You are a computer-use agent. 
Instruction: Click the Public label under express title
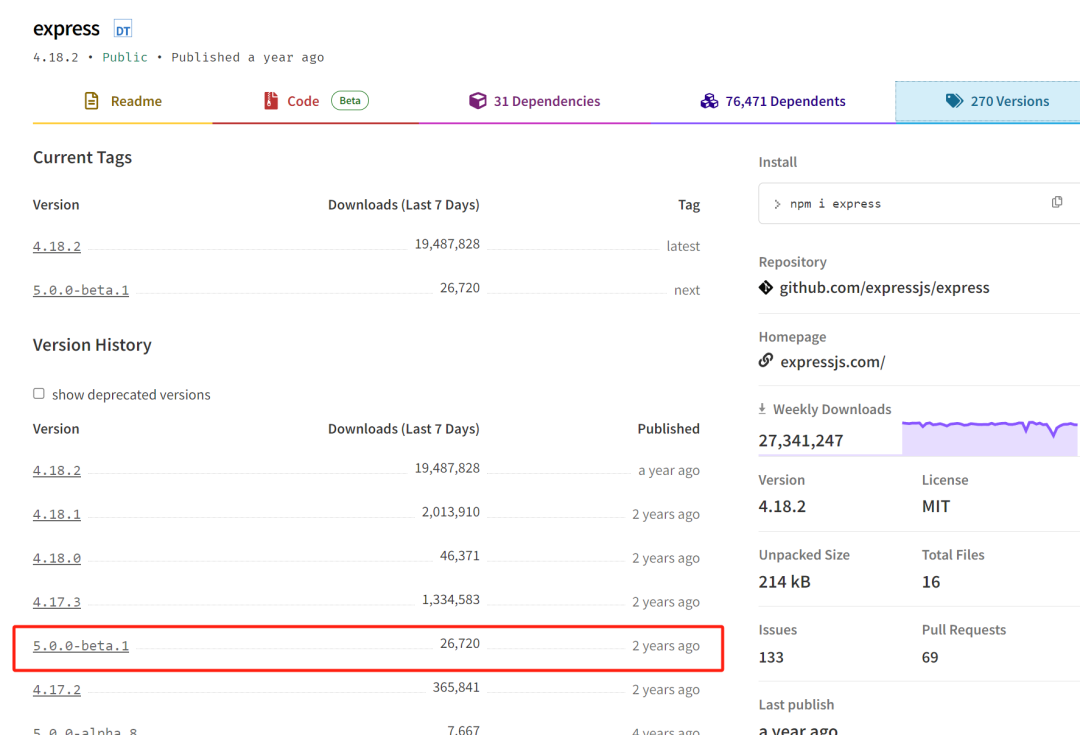point(125,57)
